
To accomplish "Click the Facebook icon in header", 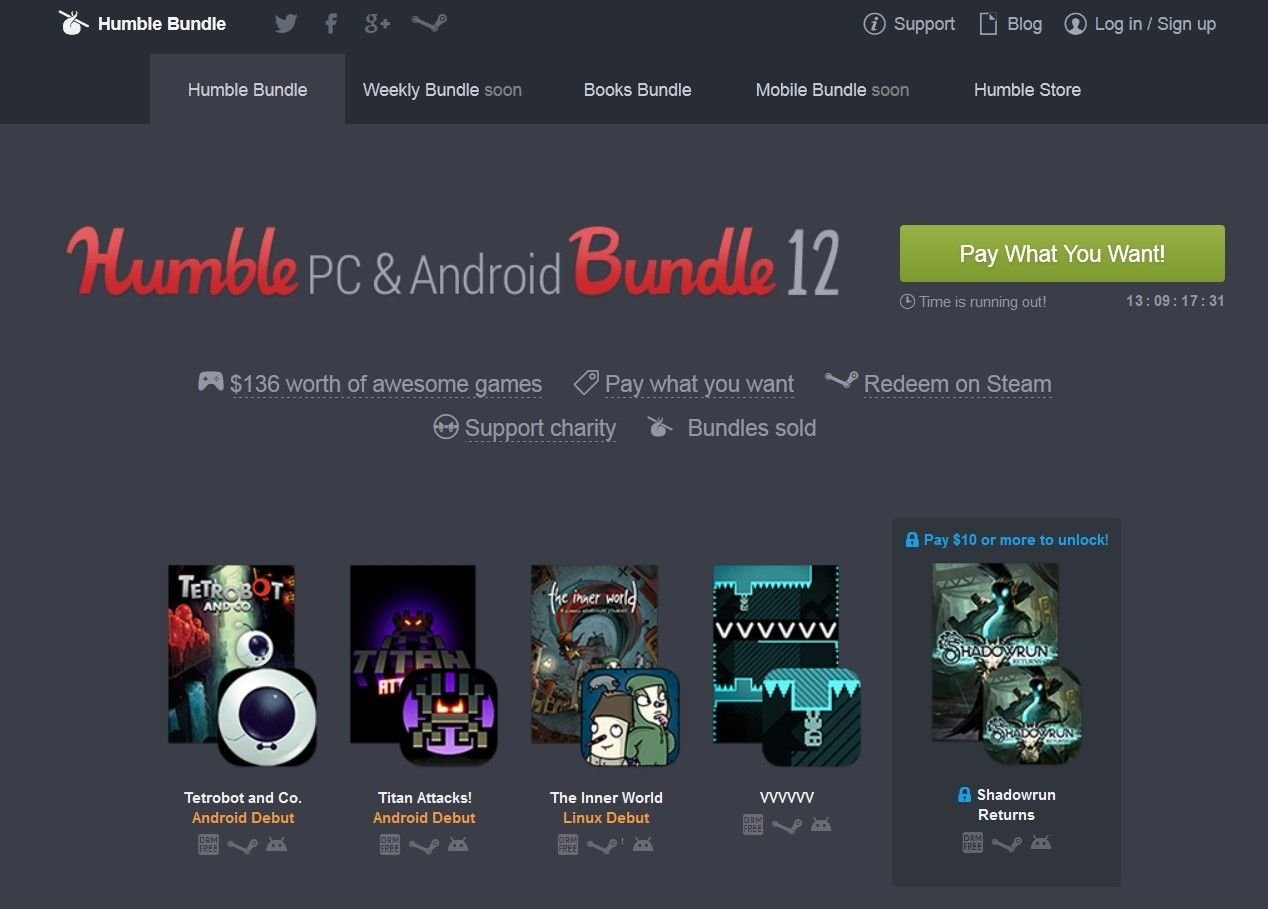I will pos(332,24).
